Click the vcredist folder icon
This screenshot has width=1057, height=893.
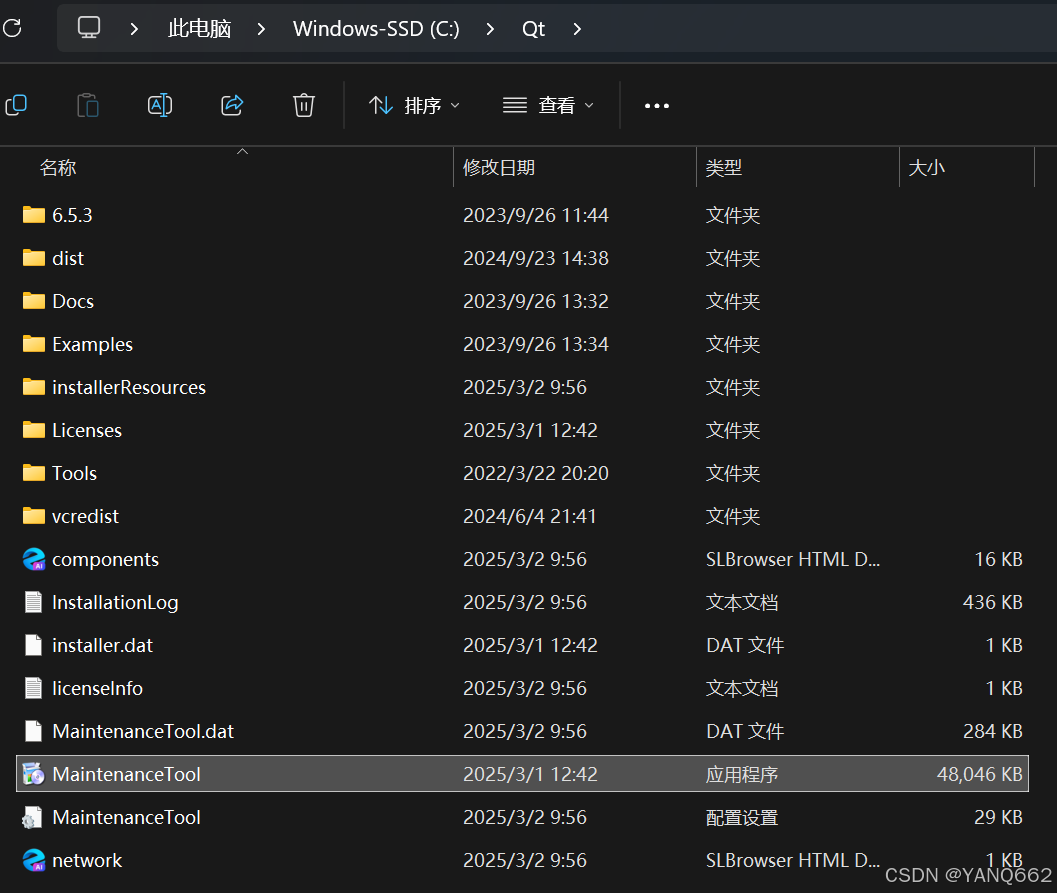34,516
